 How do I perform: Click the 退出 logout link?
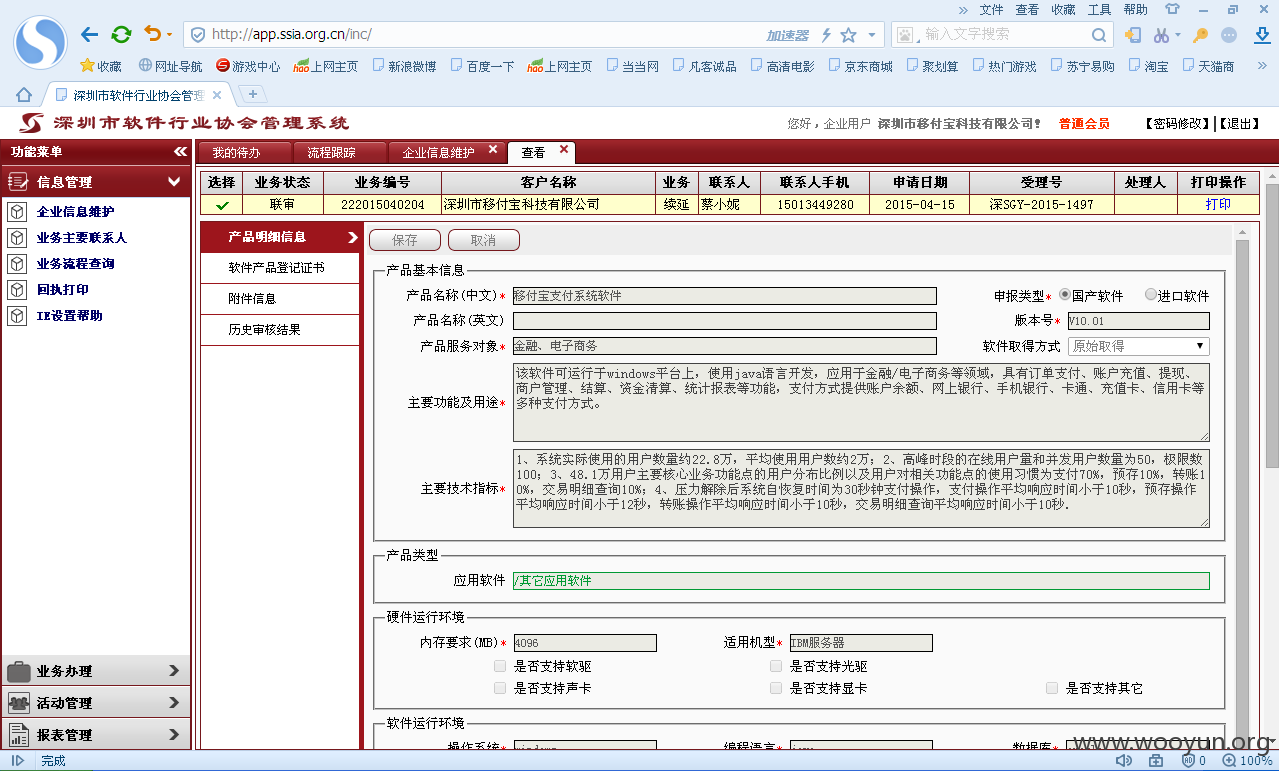click(x=1238, y=124)
